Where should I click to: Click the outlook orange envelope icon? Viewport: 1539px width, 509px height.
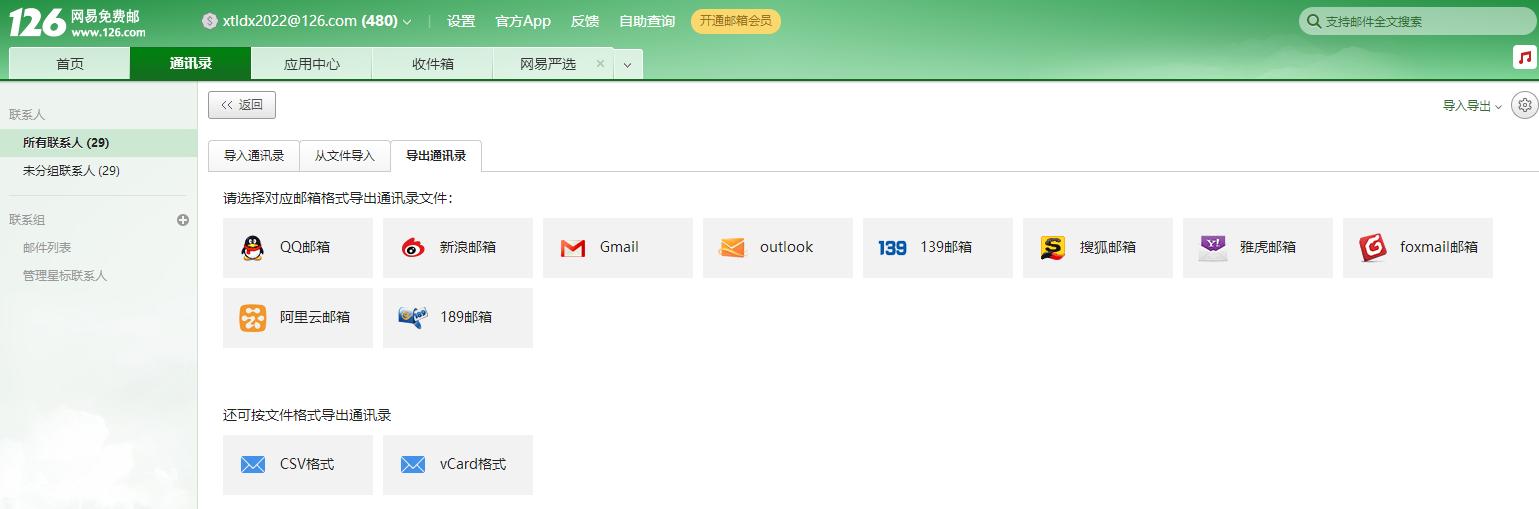pos(733,248)
